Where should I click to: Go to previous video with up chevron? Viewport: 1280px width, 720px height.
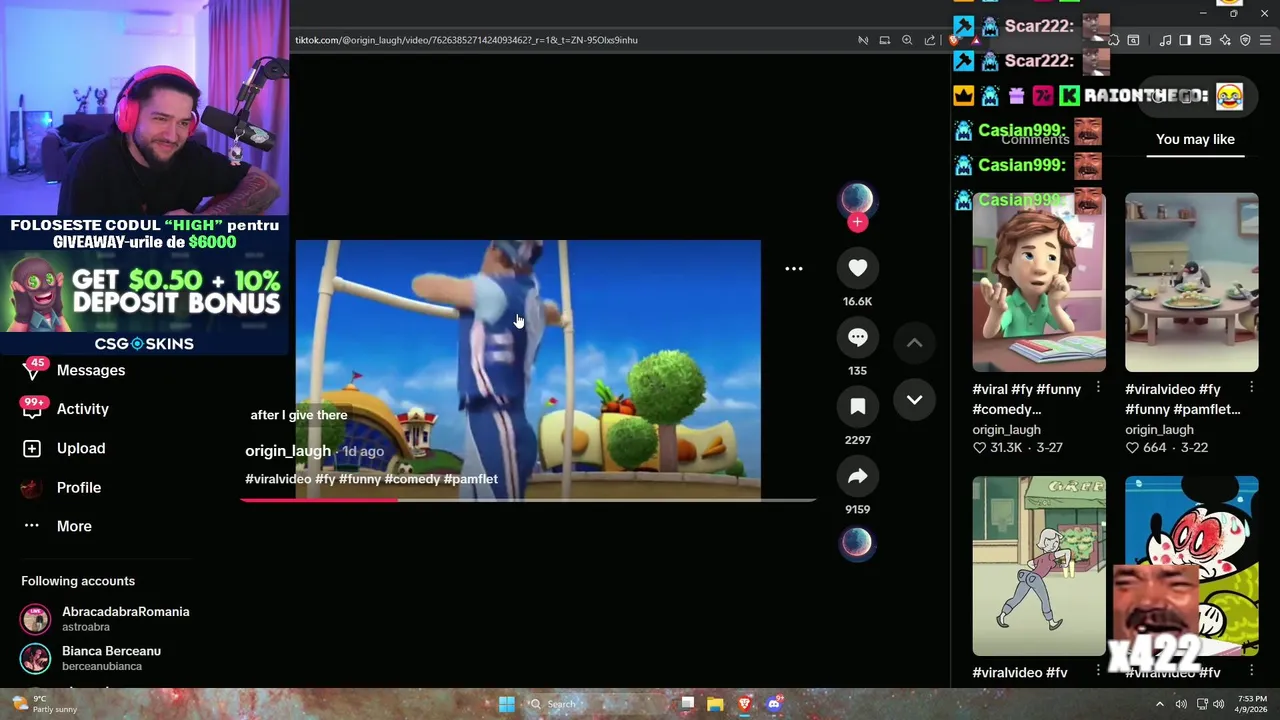point(914,342)
